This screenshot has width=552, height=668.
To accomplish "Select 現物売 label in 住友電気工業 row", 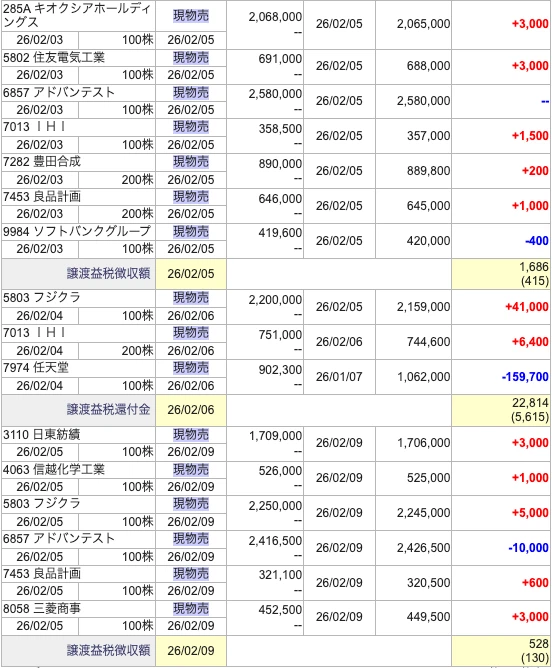I will pyautogui.click(x=191, y=58).
